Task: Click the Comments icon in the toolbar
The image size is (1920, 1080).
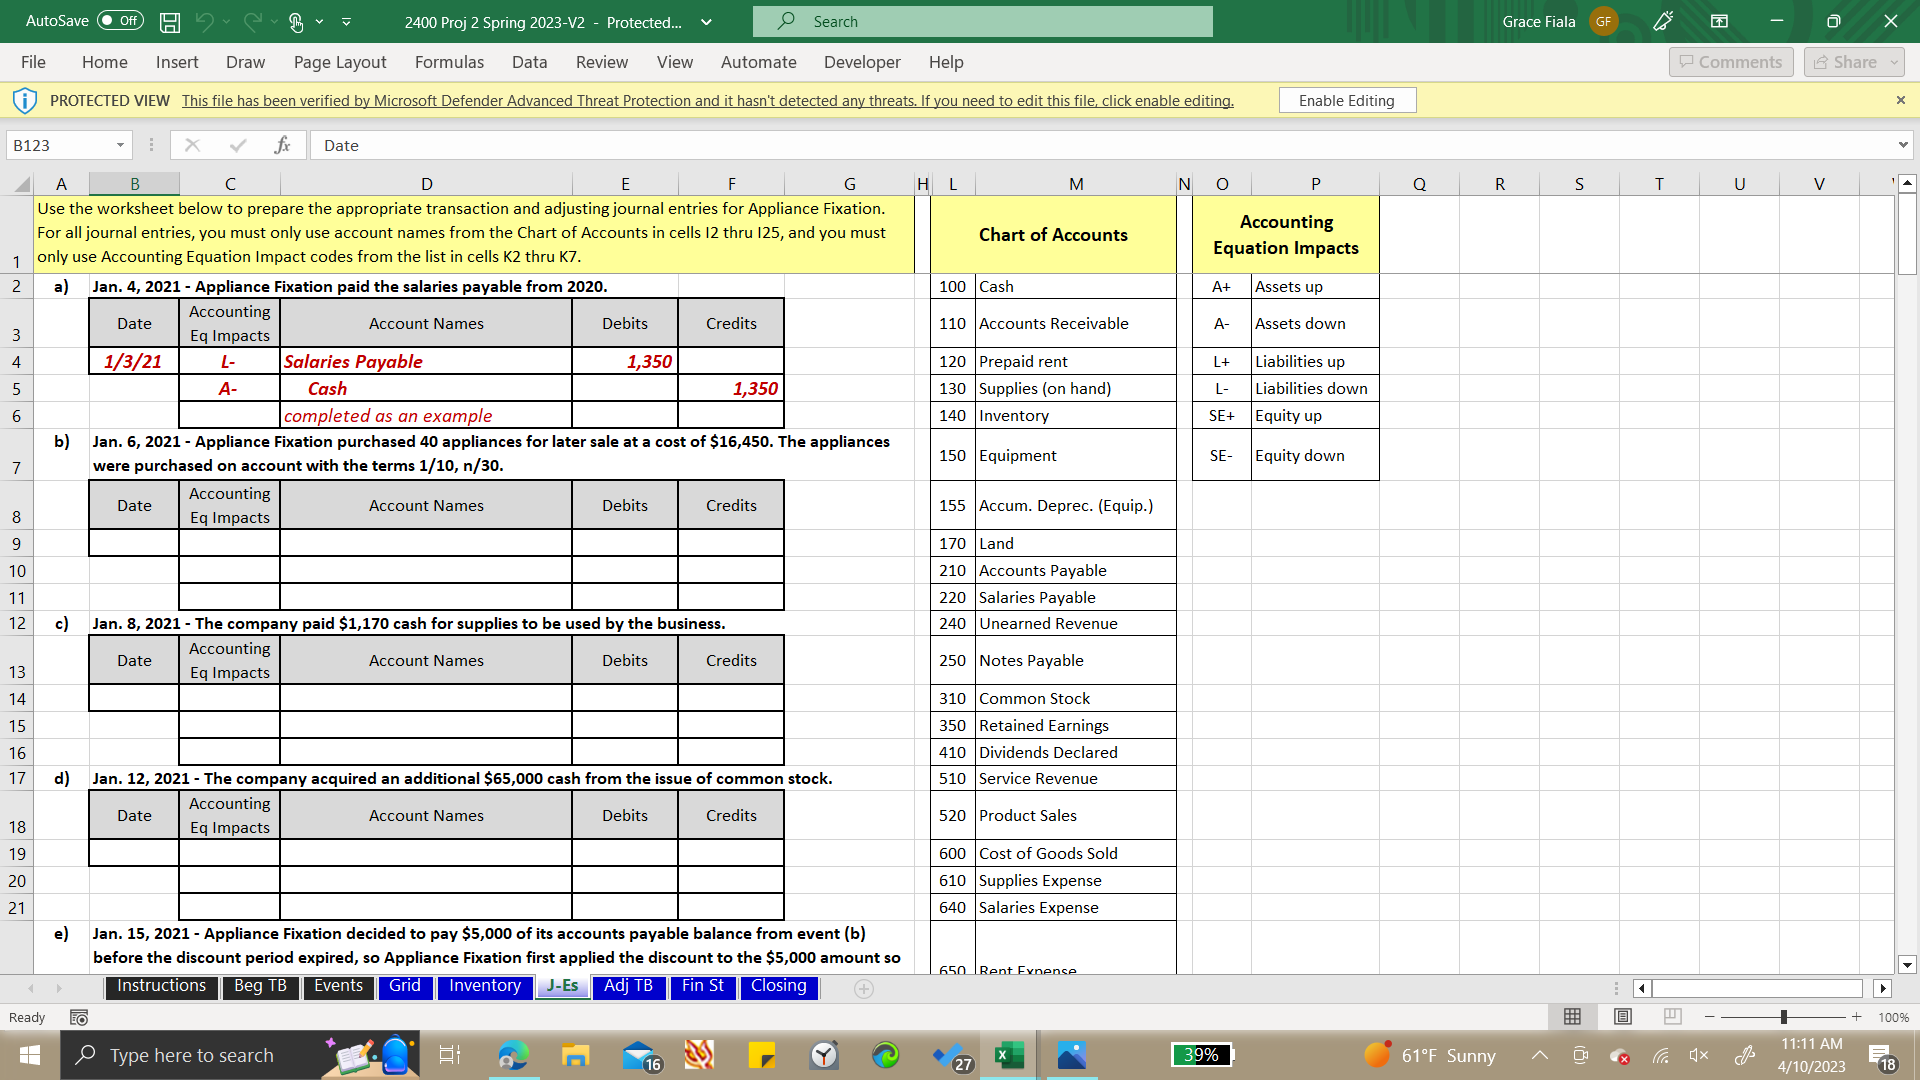Action: tap(1729, 62)
